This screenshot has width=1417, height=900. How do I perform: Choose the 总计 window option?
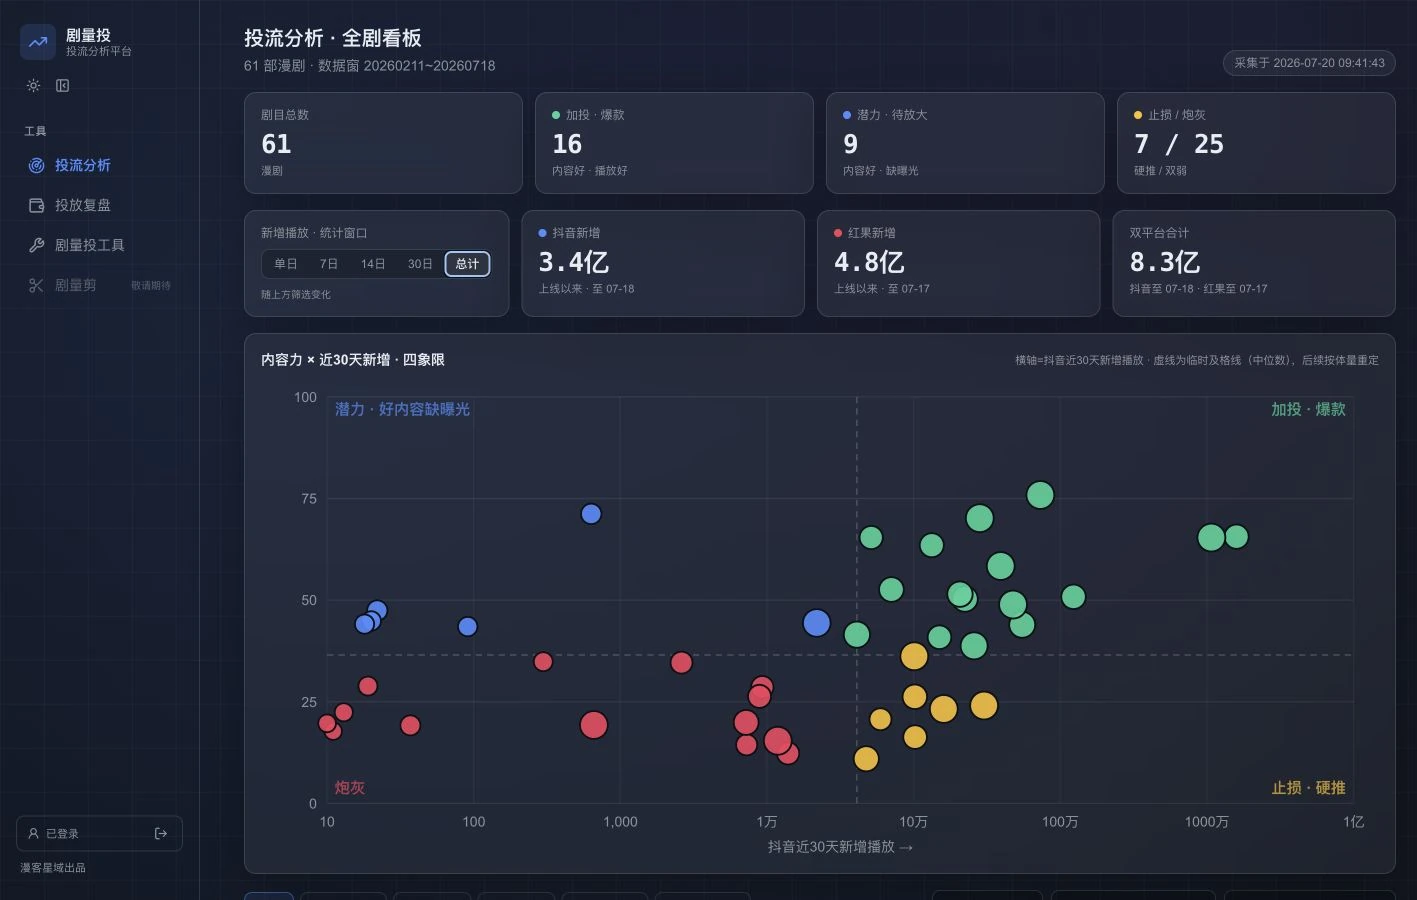coord(467,264)
